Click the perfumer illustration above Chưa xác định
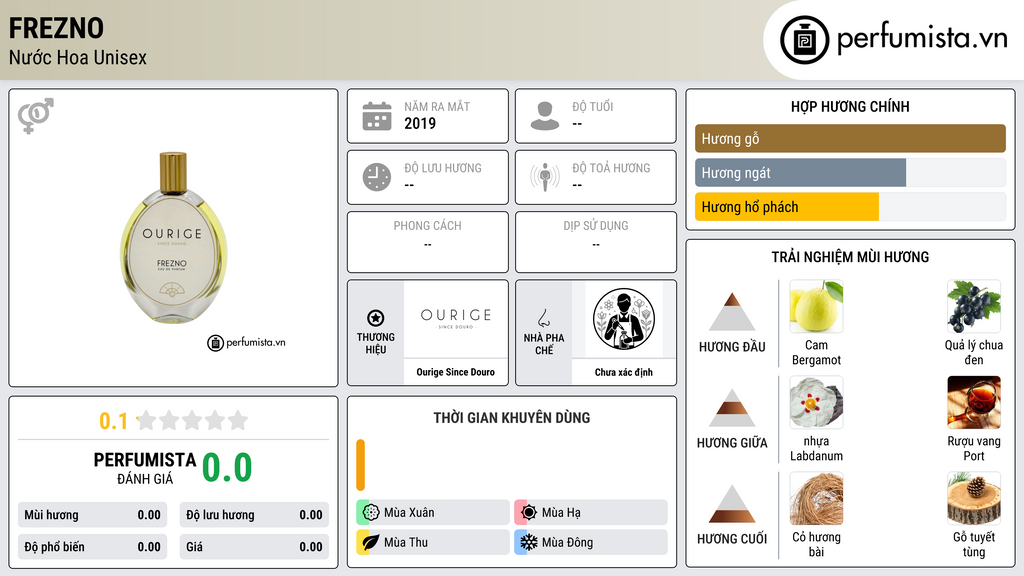 (624, 319)
